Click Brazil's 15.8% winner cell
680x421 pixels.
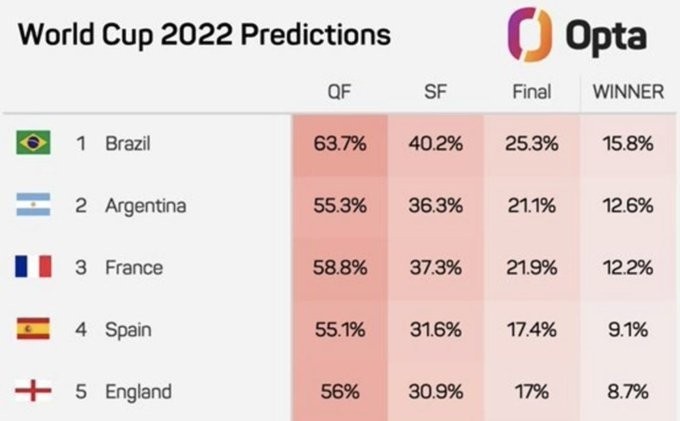point(628,144)
